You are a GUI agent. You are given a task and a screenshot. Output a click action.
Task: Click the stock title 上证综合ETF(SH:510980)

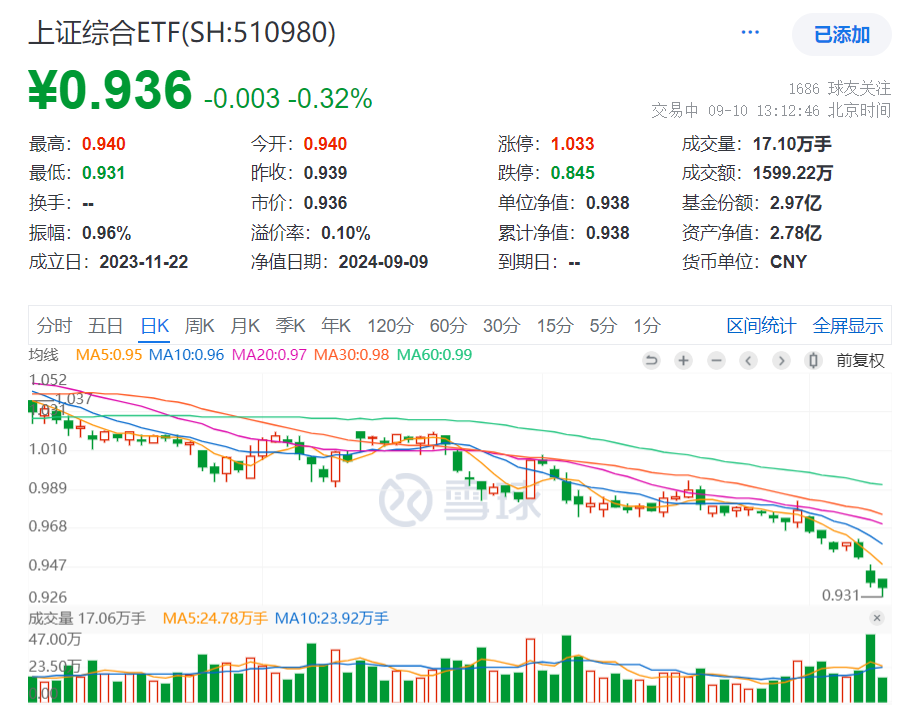coord(183,33)
